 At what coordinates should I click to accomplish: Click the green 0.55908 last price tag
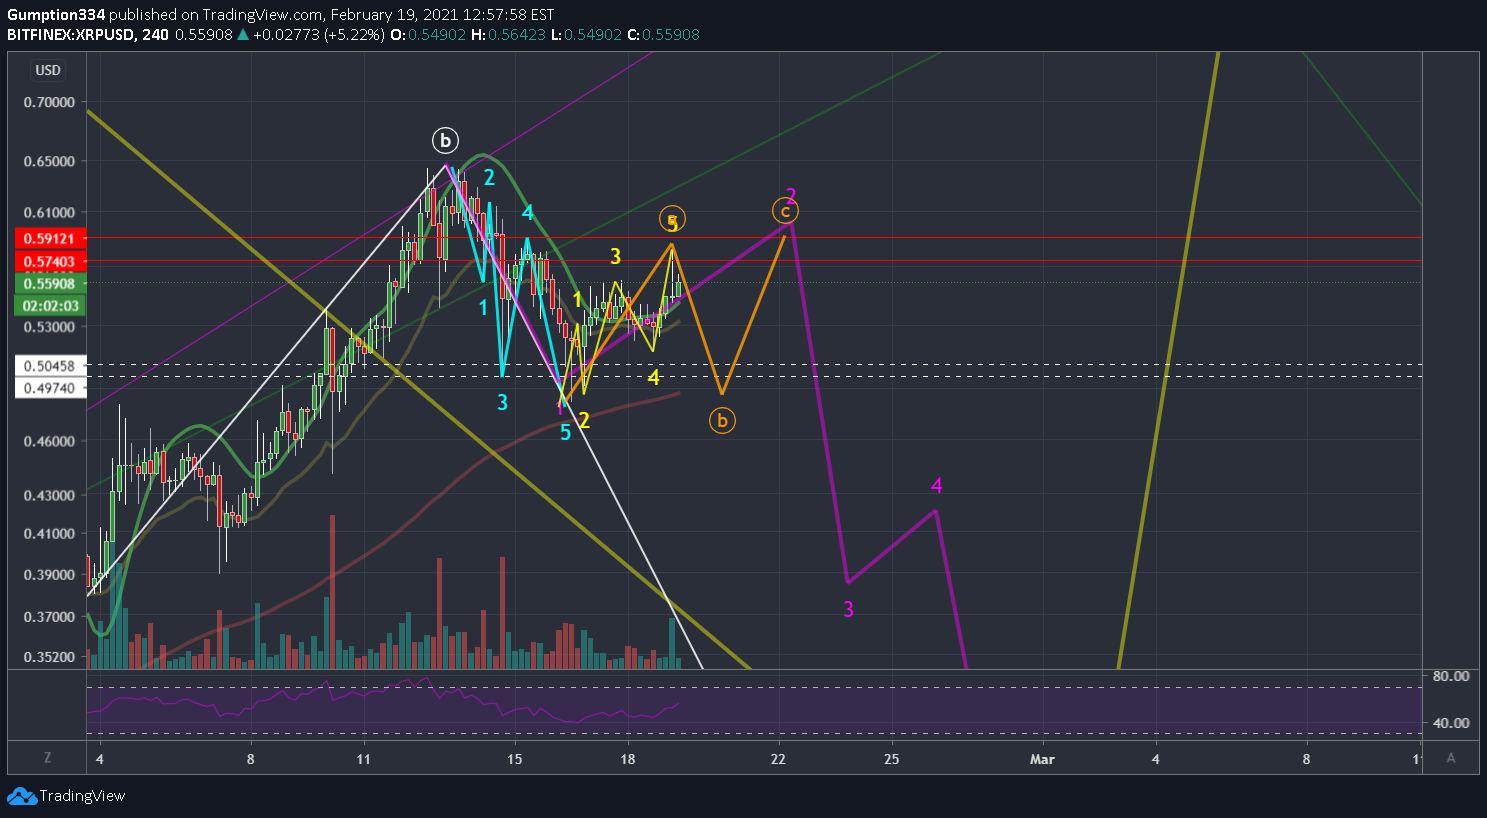tap(50, 284)
